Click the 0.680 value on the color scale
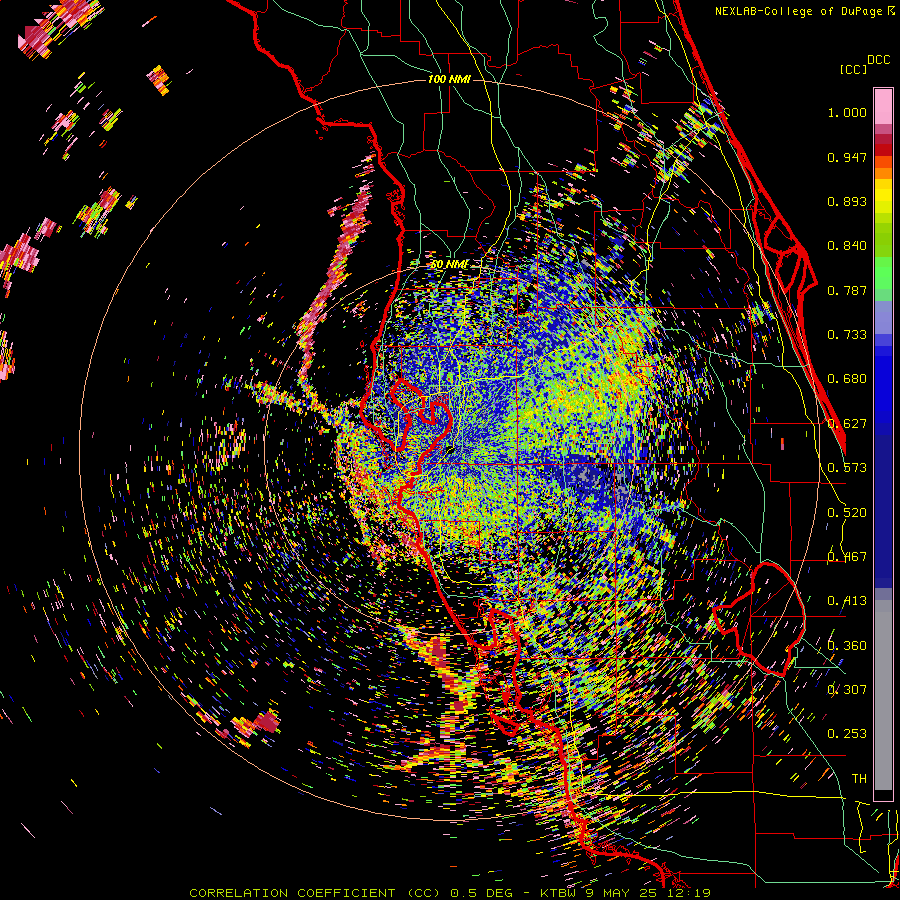Screen dimensions: 900x900 pos(847,379)
